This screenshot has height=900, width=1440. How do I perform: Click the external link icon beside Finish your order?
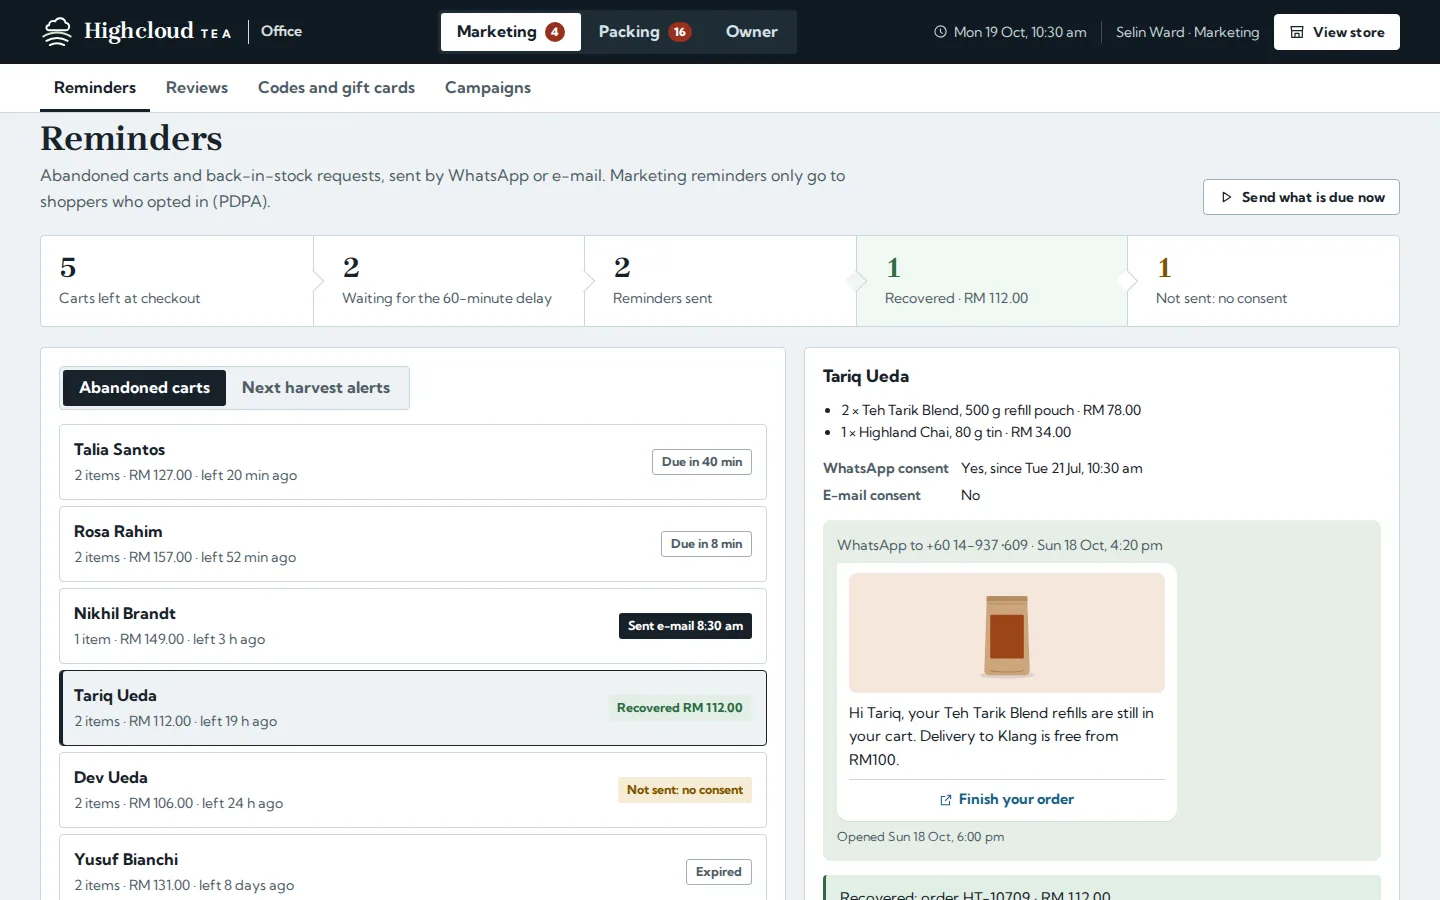(x=945, y=800)
